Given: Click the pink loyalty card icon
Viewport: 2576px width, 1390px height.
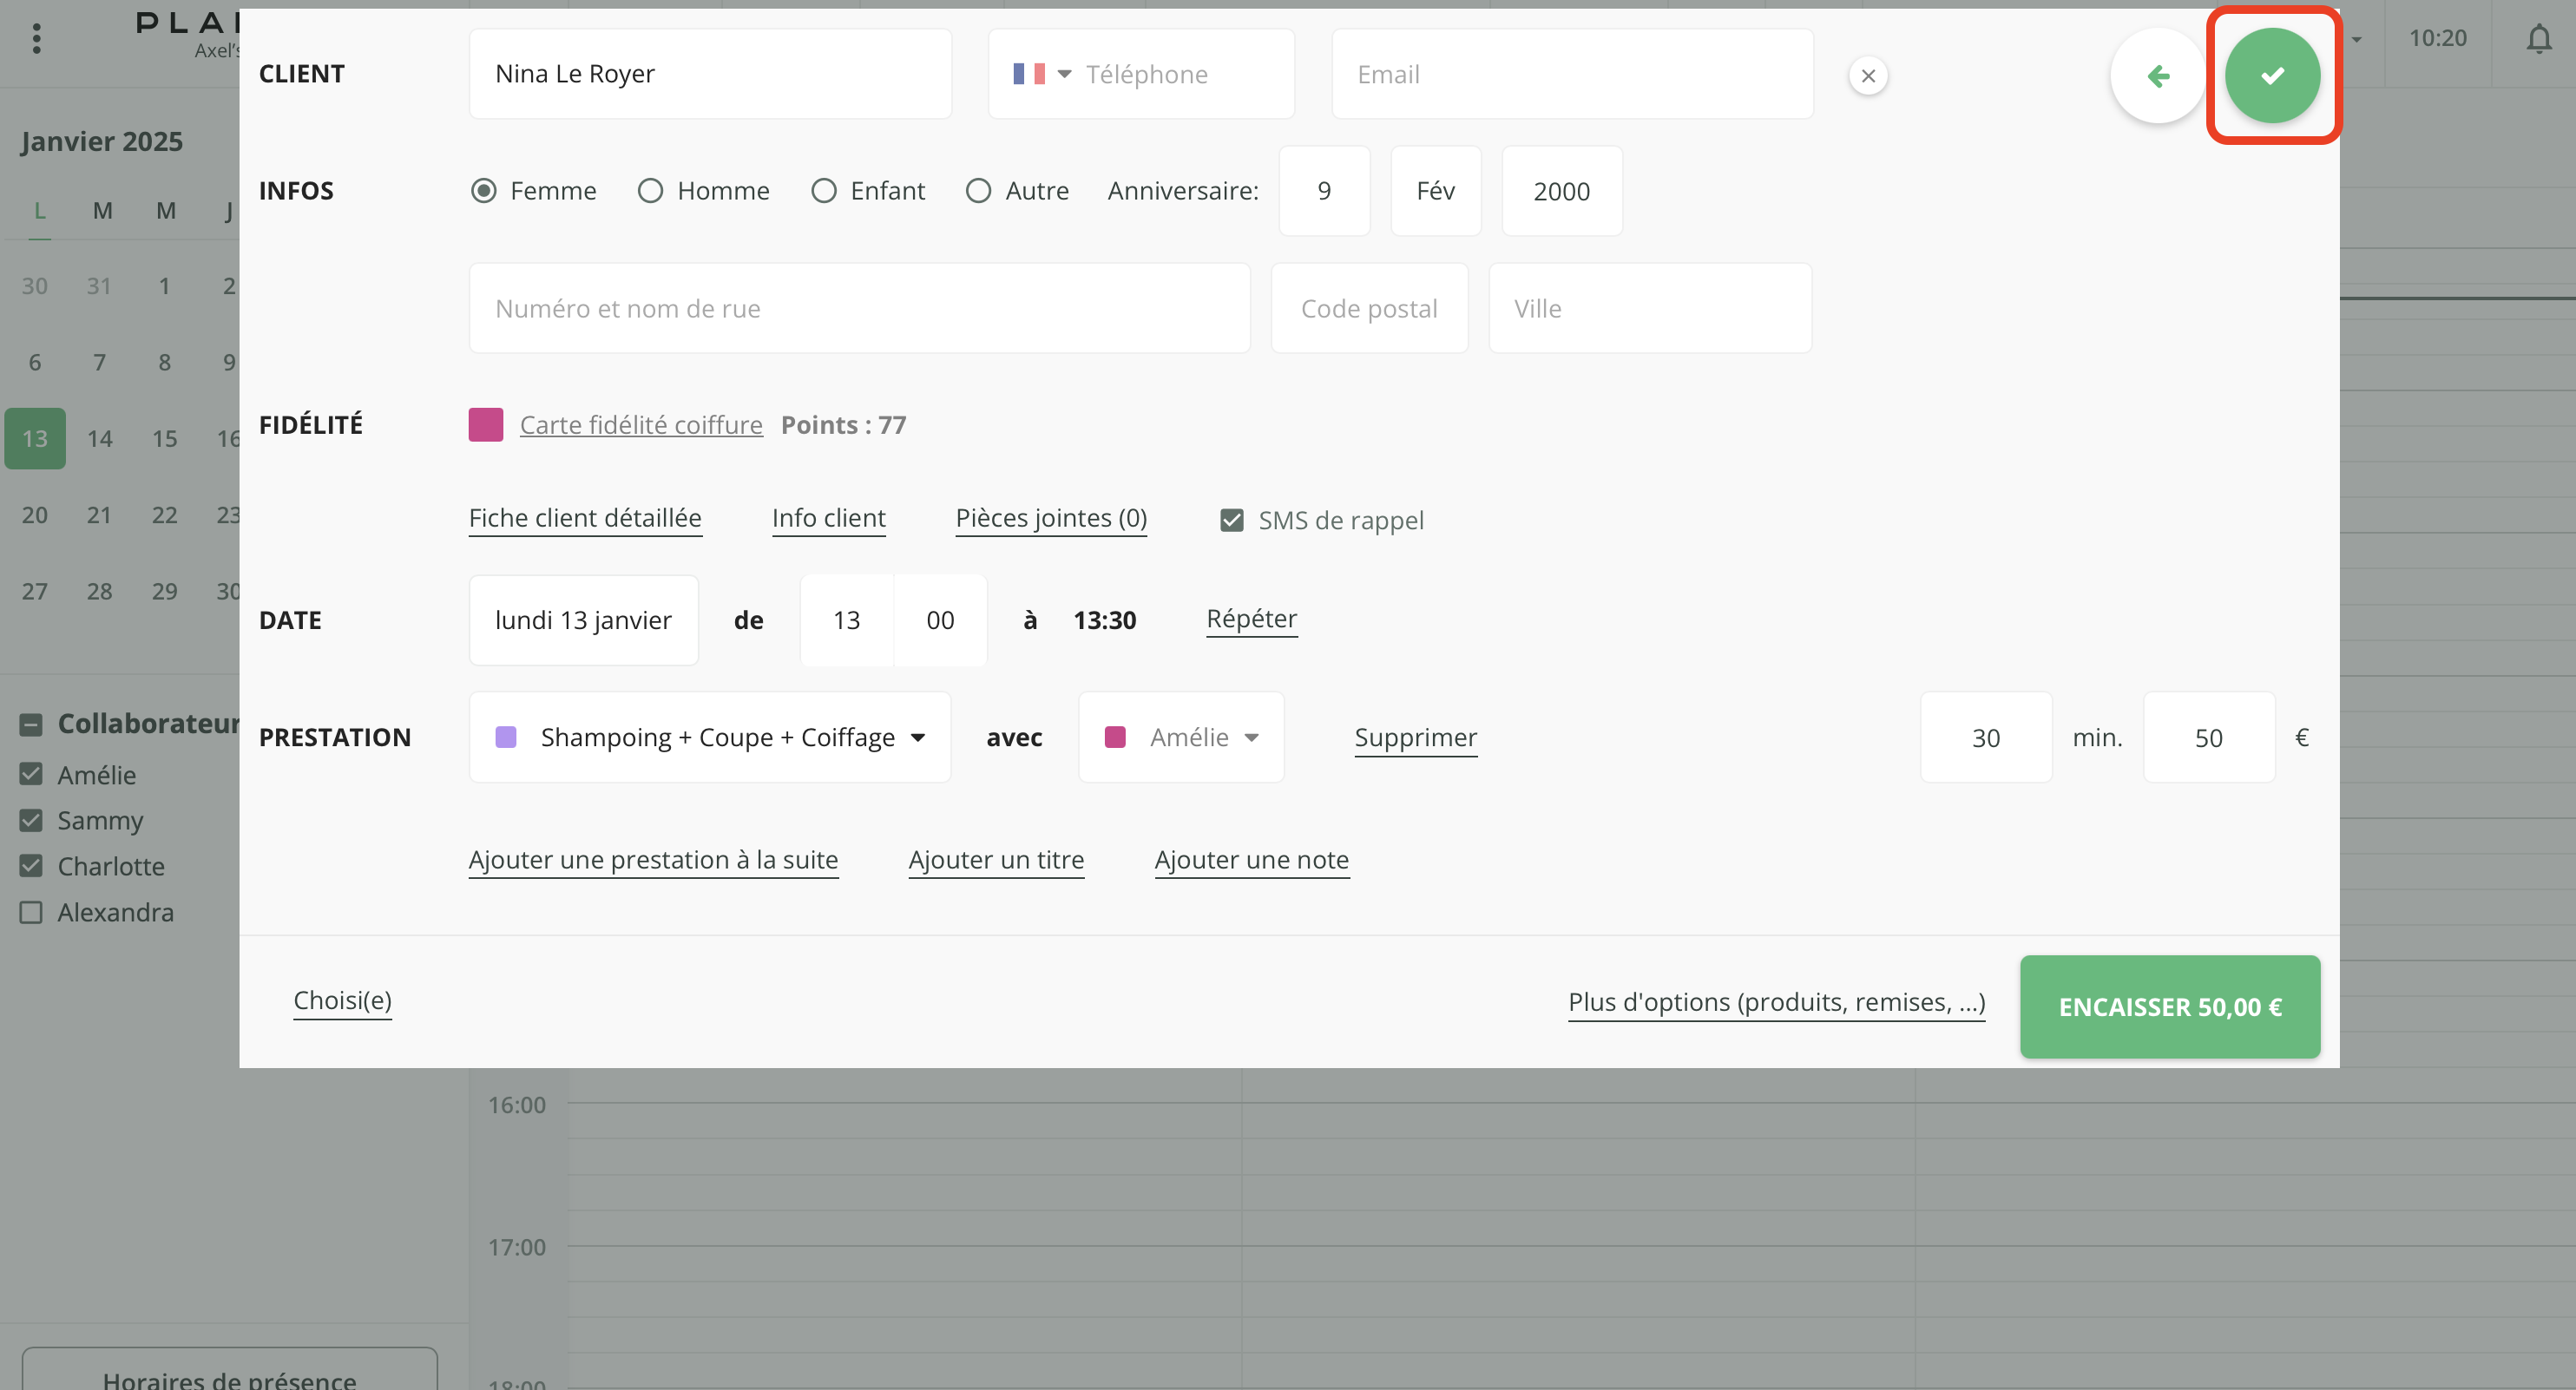Looking at the screenshot, I should pyautogui.click(x=486, y=425).
